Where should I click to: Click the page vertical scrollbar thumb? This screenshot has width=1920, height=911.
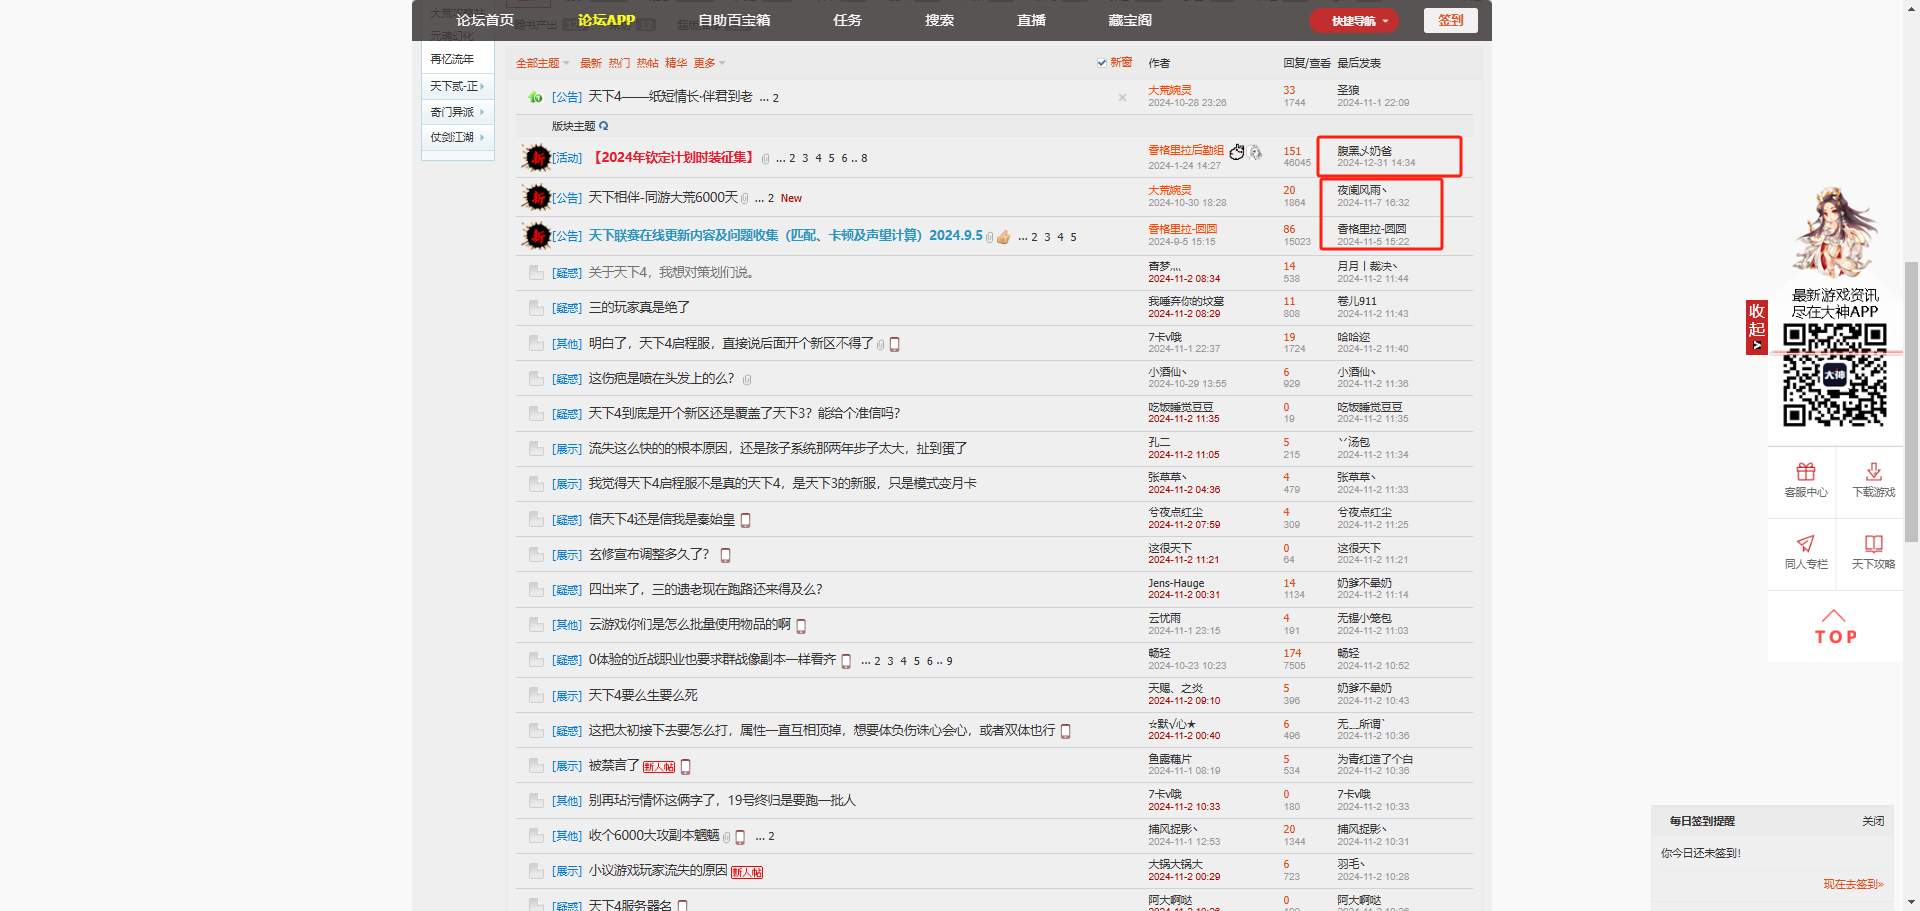click(x=1911, y=401)
